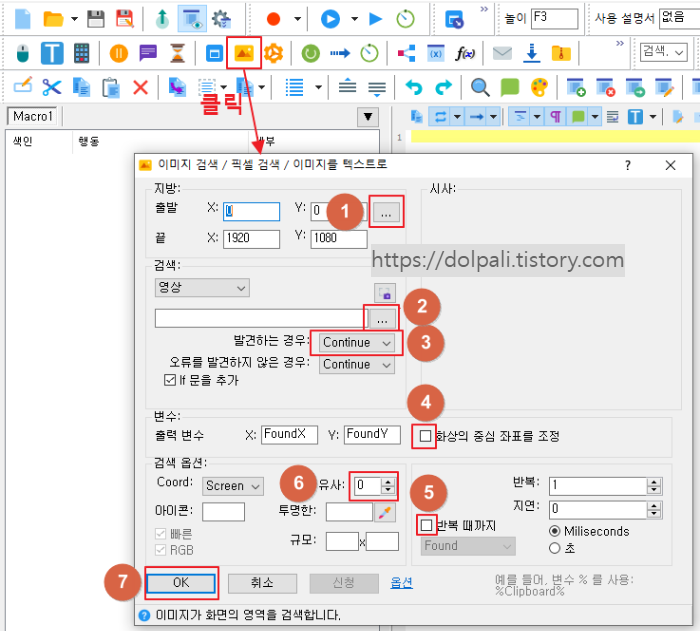This screenshot has width=700, height=631.
Task: Click the orange gear run icon
Action: click(273, 53)
